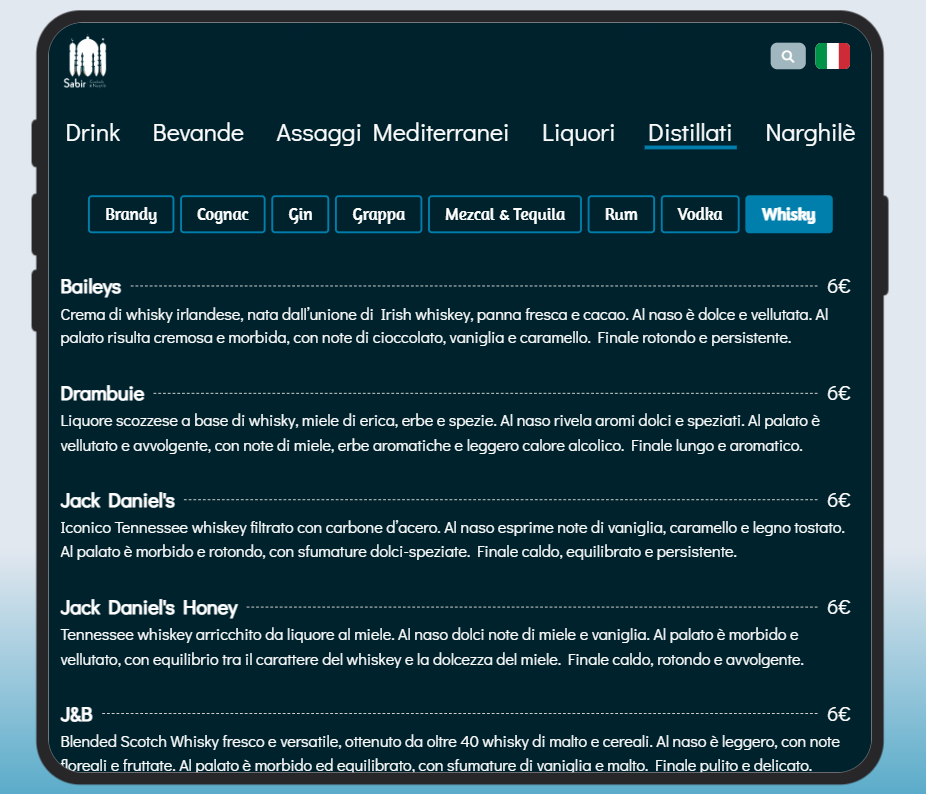Image resolution: width=926 pixels, height=794 pixels.
Task: Switch to the Bevande section
Action: click(198, 133)
